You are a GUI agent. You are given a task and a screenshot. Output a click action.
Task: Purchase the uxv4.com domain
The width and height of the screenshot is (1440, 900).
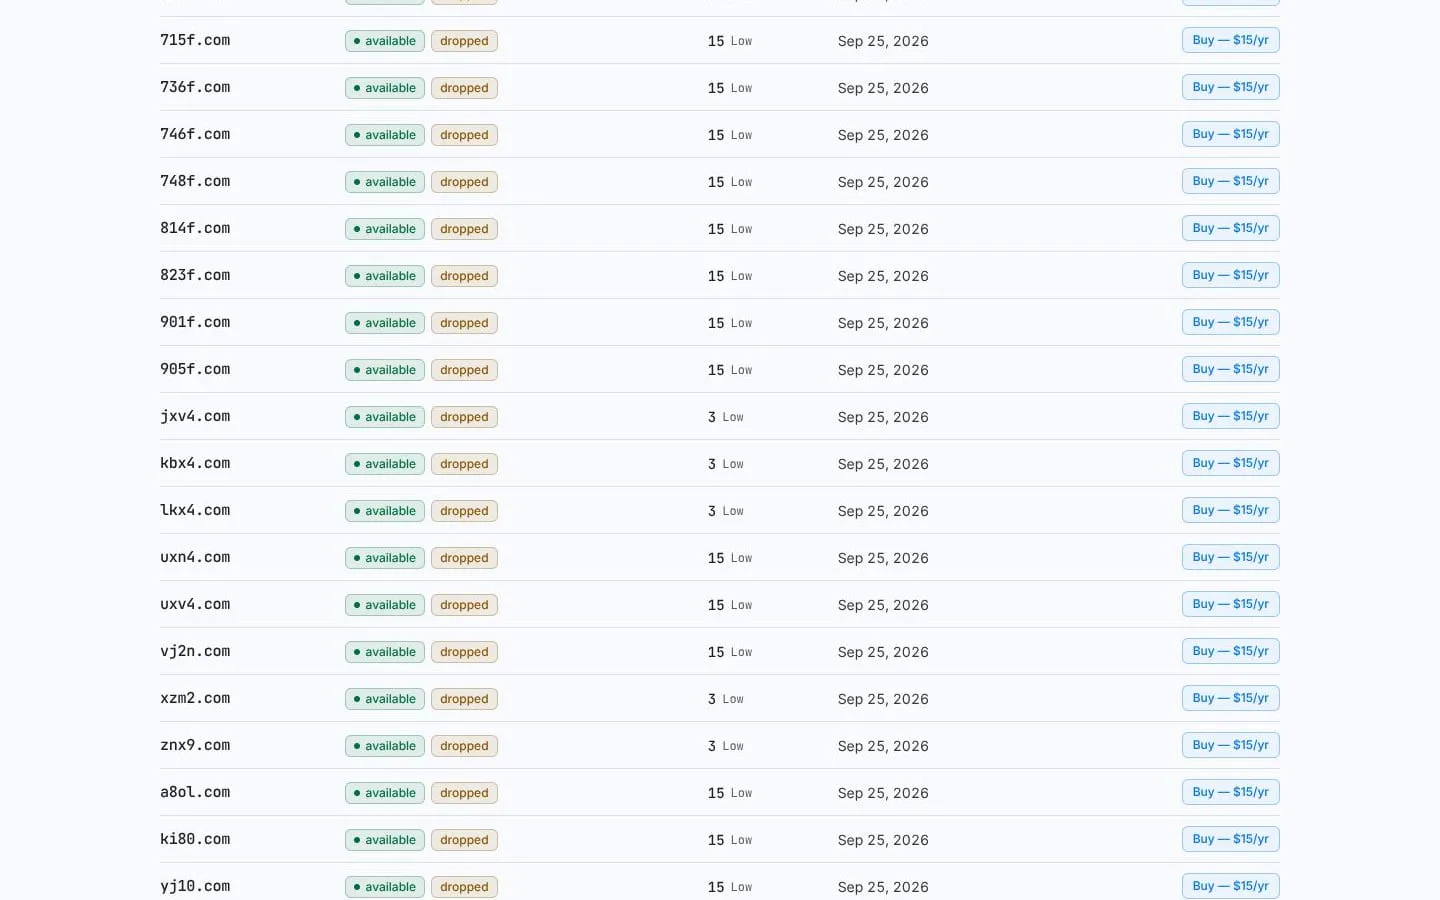pos(1230,604)
